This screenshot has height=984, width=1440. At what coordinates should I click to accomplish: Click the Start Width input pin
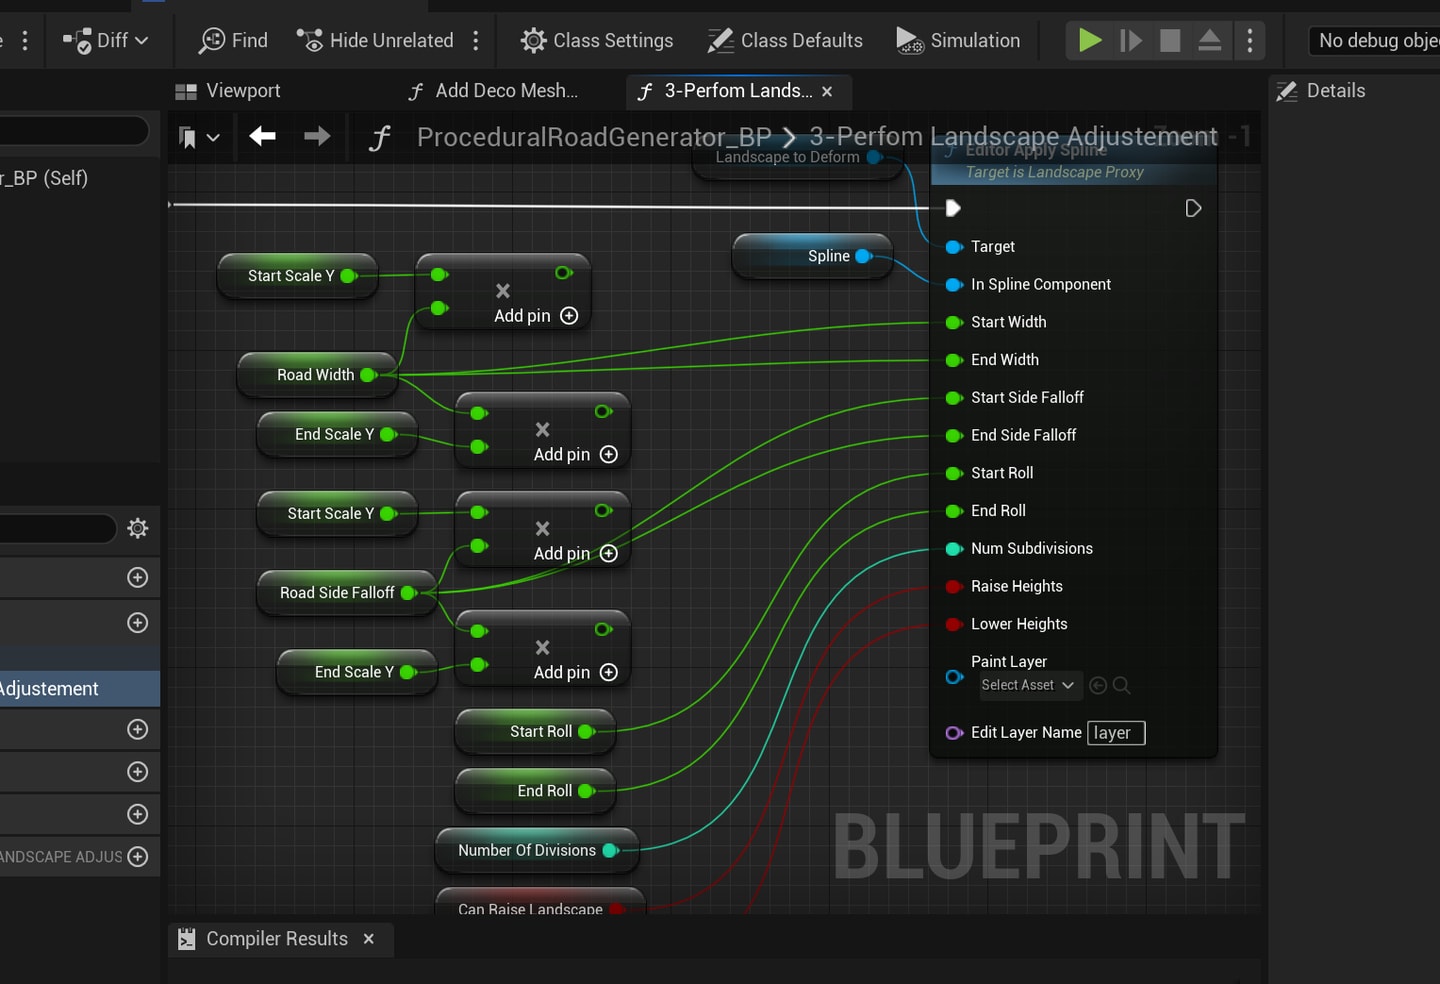pyautogui.click(x=954, y=323)
